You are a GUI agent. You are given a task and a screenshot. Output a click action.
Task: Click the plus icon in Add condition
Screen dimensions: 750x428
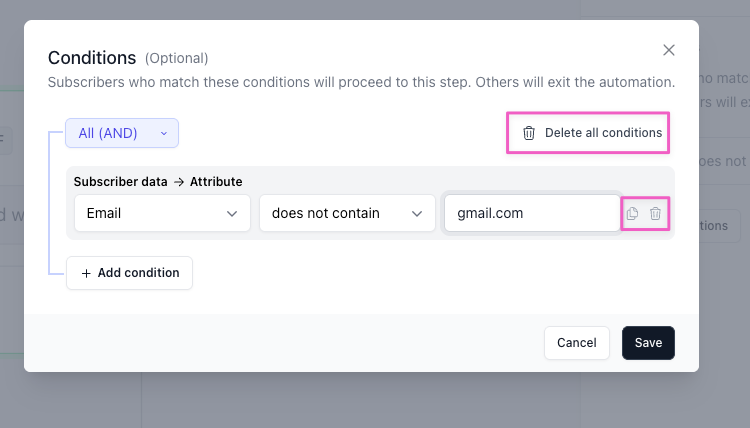86,273
